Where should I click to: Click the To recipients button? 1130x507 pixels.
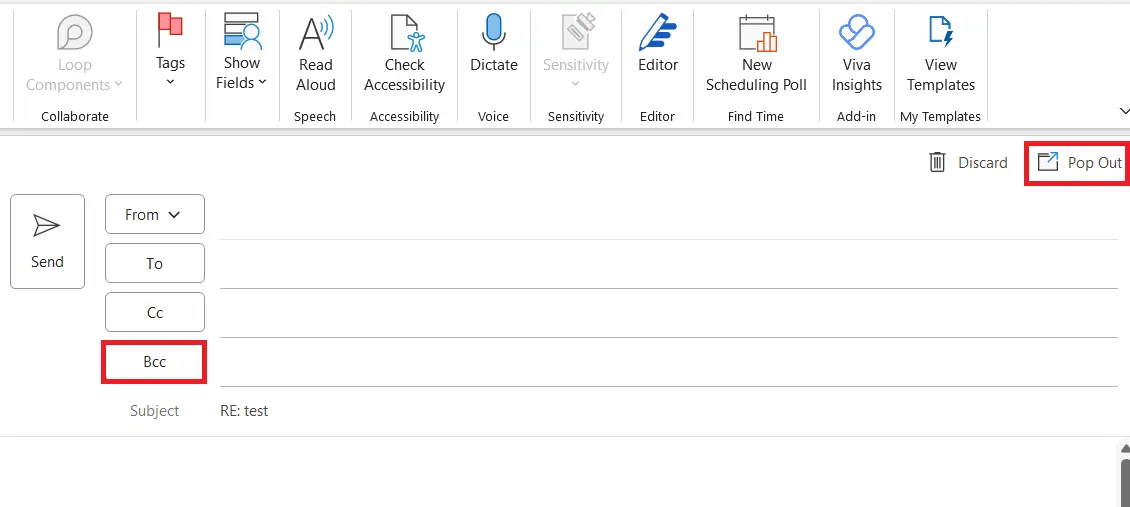point(155,264)
